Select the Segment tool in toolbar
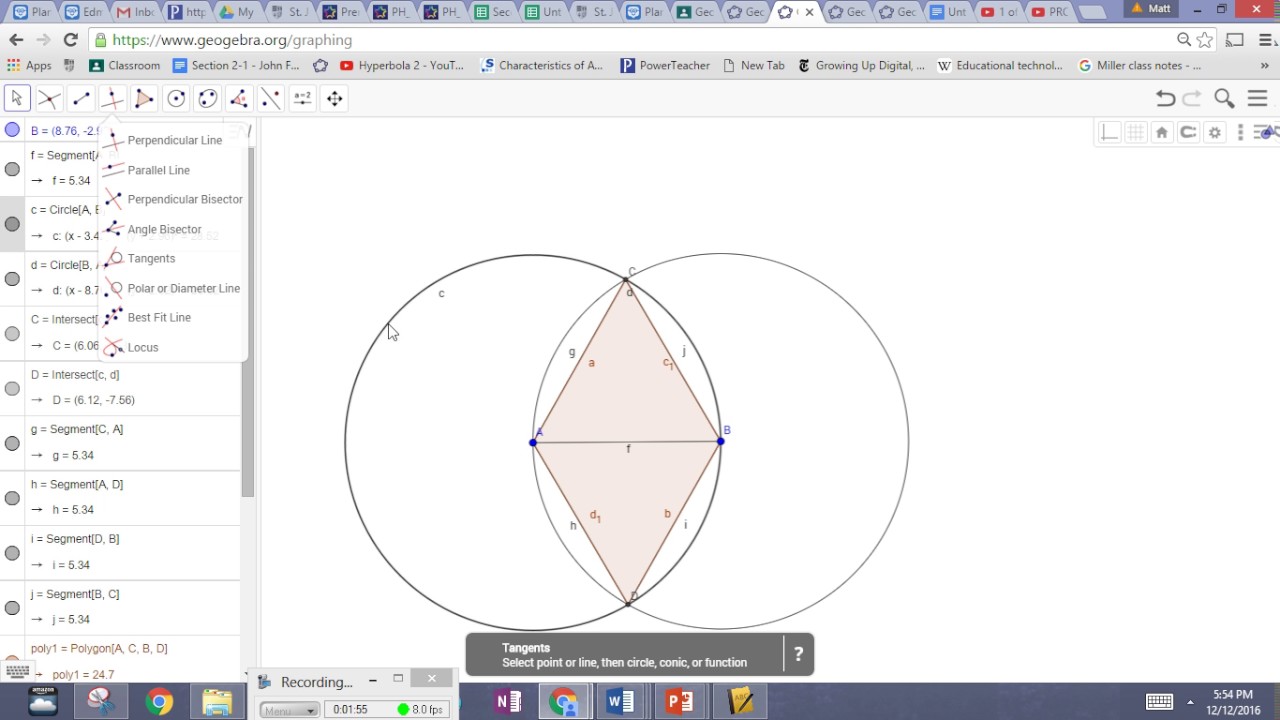This screenshot has height=720, width=1280. click(x=80, y=98)
